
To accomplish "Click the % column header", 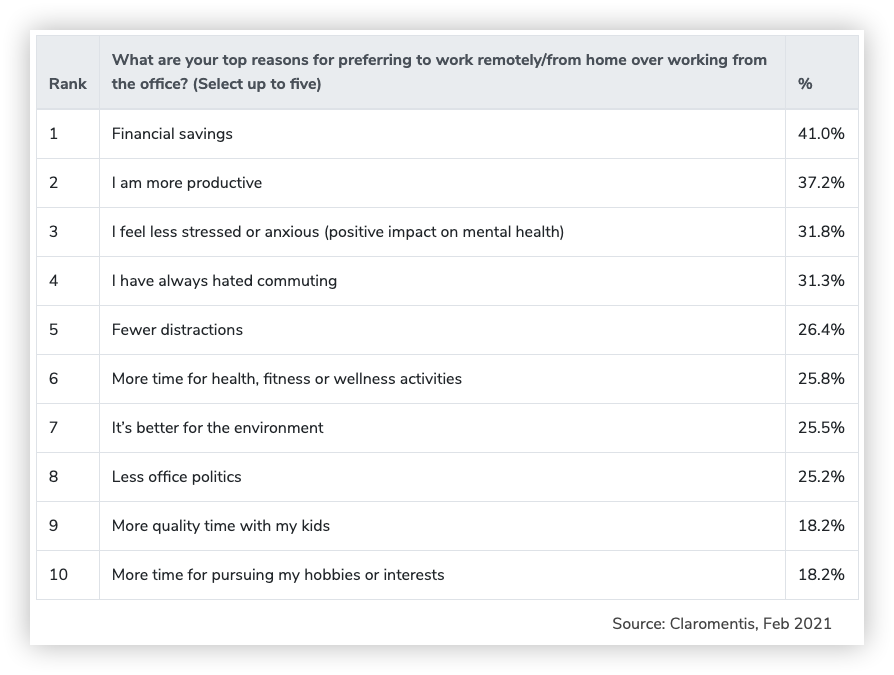I will tap(805, 84).
